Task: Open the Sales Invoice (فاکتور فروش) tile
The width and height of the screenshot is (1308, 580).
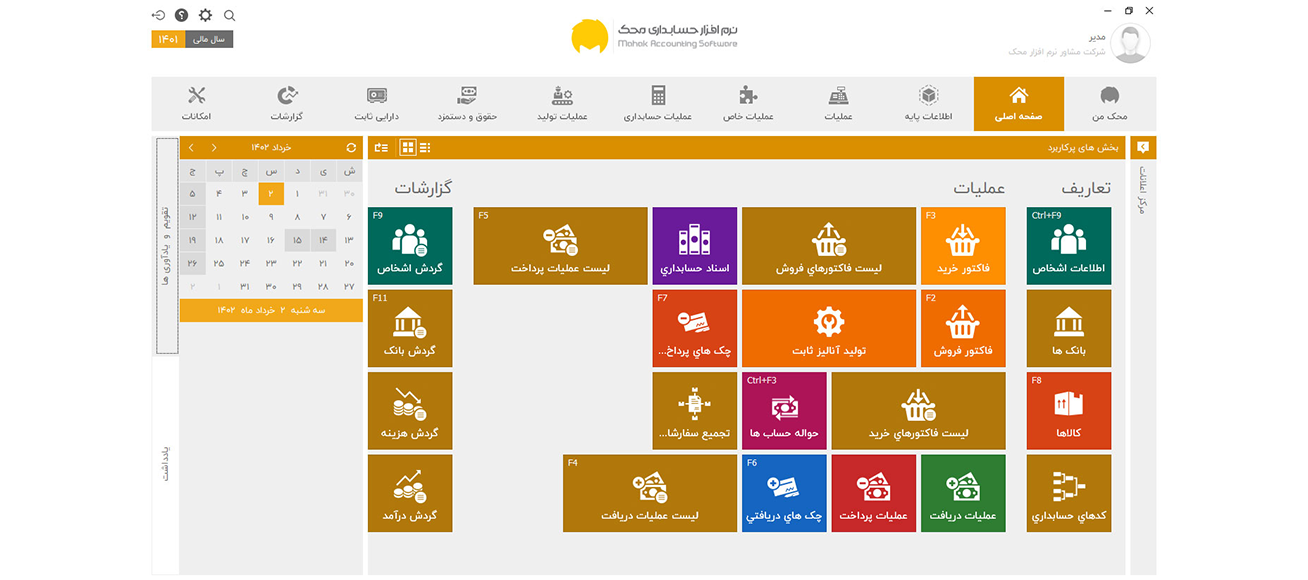Action: click(x=962, y=327)
